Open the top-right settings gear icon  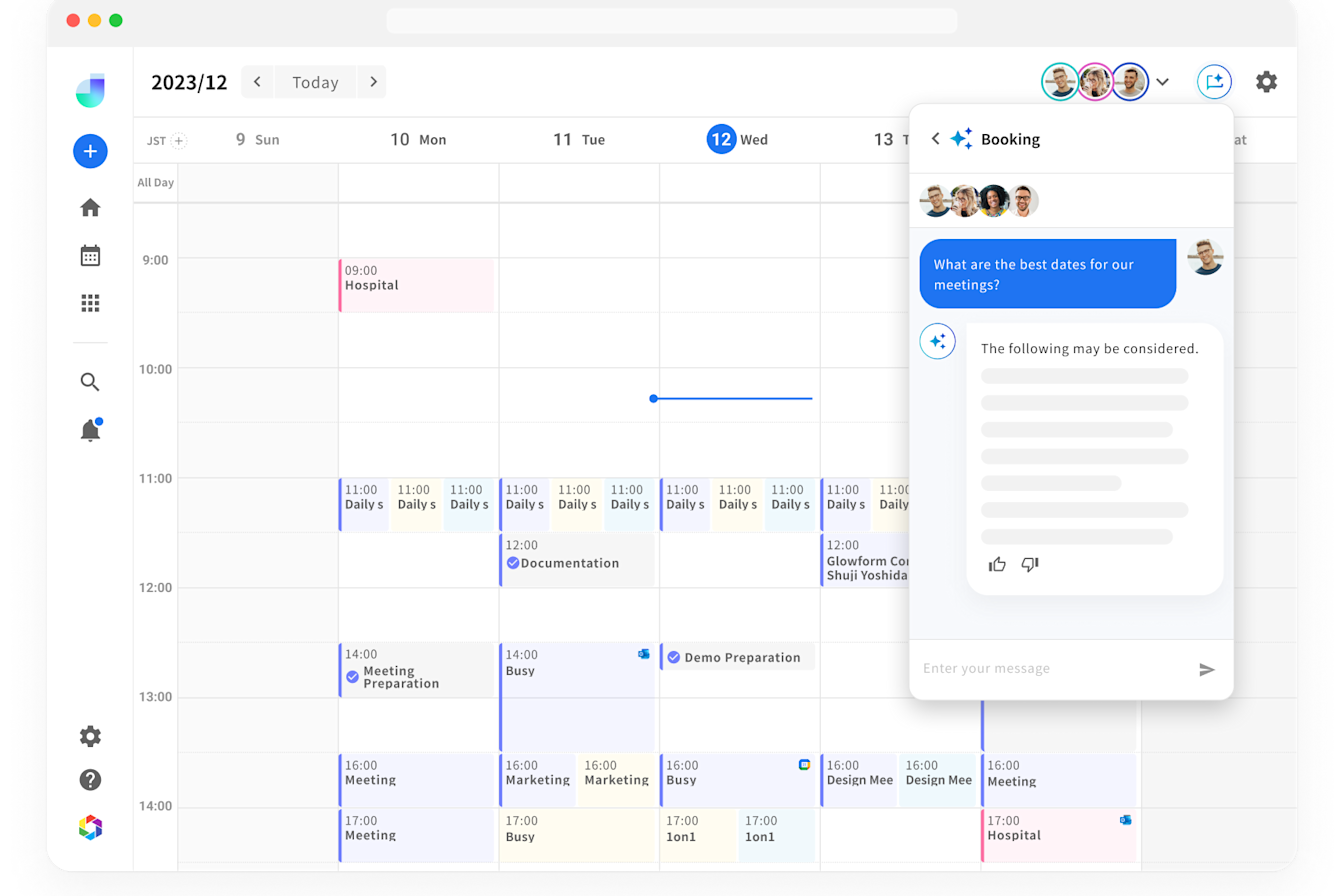(1266, 82)
